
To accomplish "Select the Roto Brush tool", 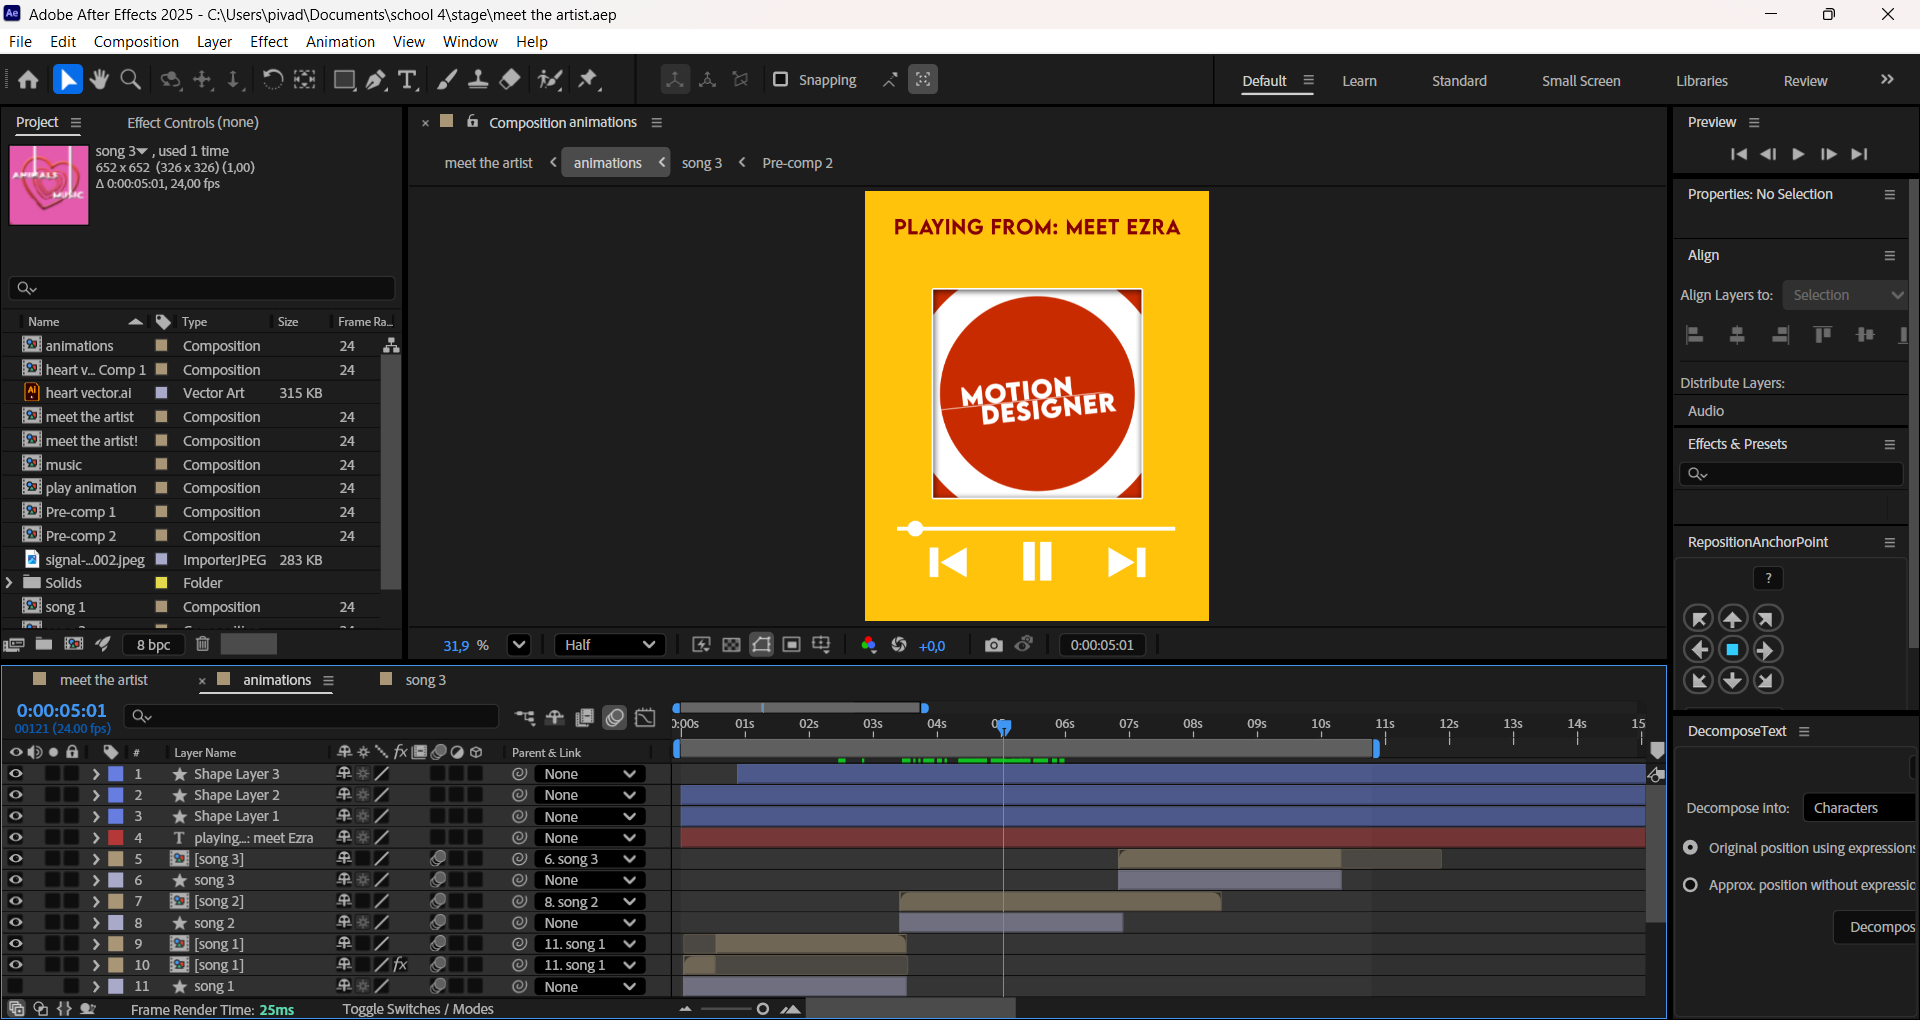I will click(x=549, y=80).
